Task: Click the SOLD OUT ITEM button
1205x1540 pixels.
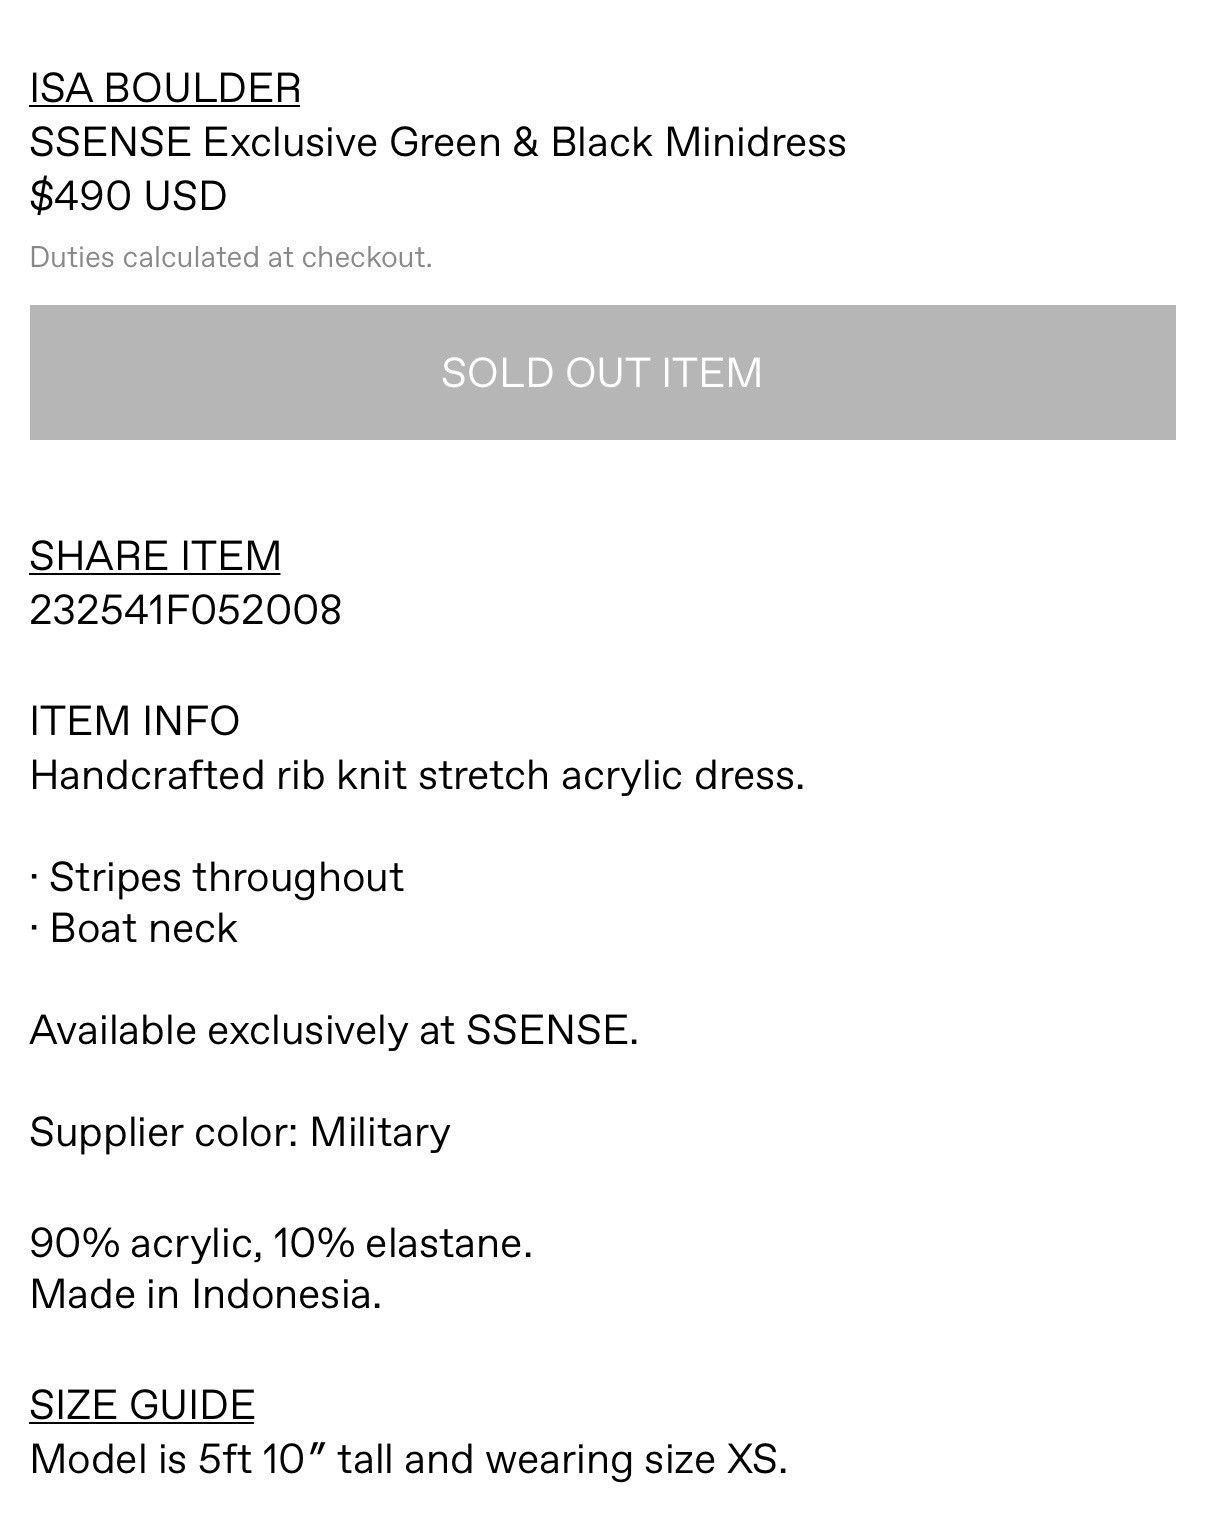Action: (x=602, y=372)
